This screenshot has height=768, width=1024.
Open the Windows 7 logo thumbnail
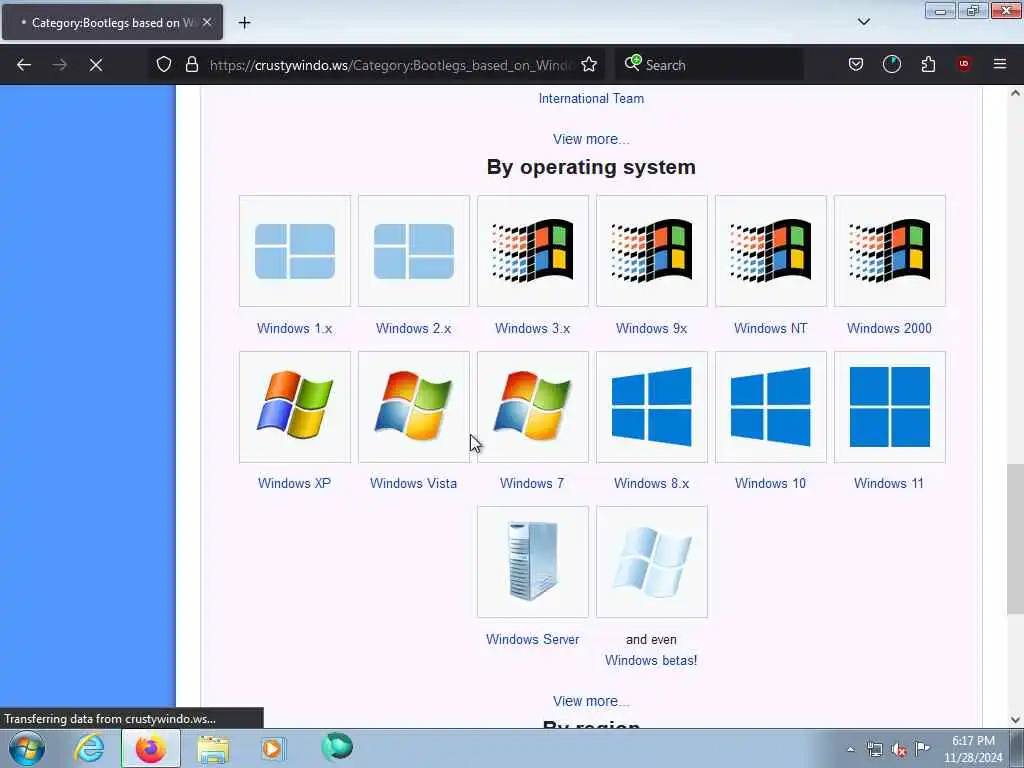(x=532, y=407)
